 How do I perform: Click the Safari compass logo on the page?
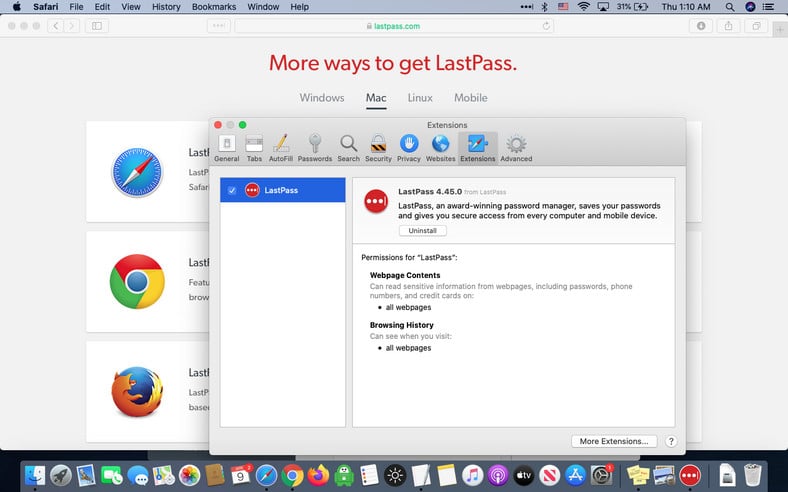tap(137, 172)
